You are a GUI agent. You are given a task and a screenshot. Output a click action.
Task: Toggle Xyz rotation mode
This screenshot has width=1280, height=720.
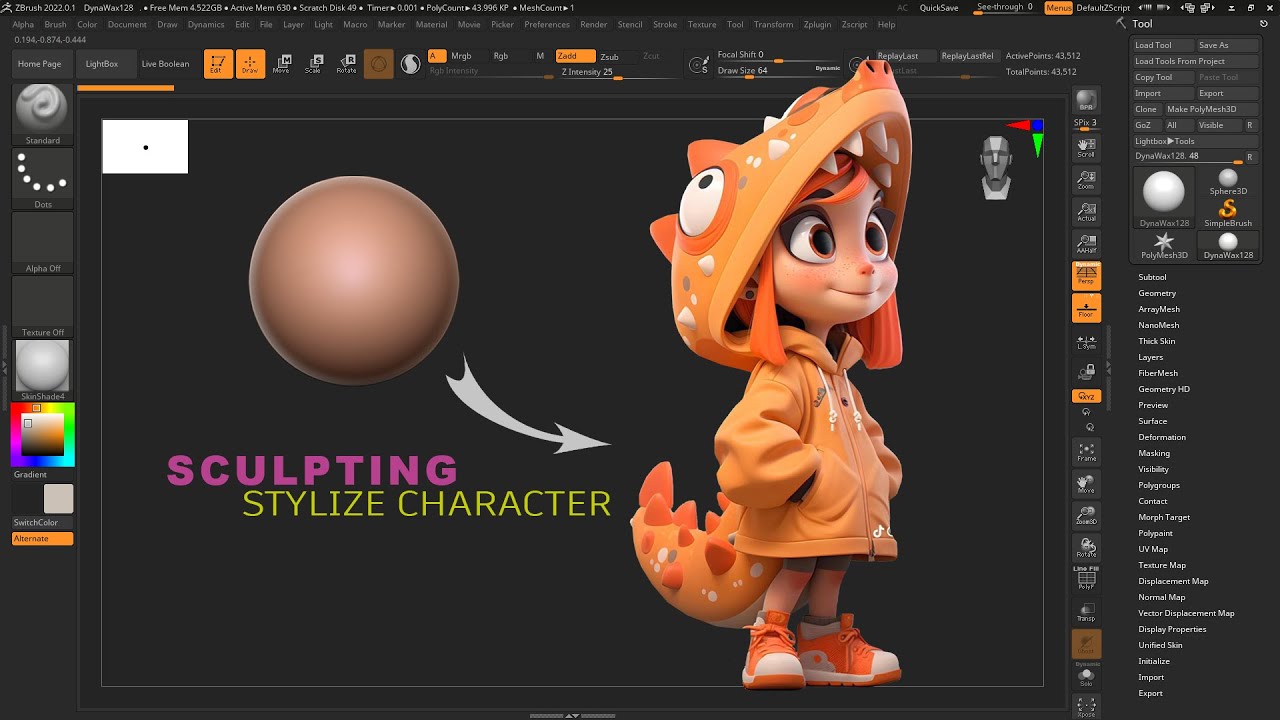[x=1086, y=396]
